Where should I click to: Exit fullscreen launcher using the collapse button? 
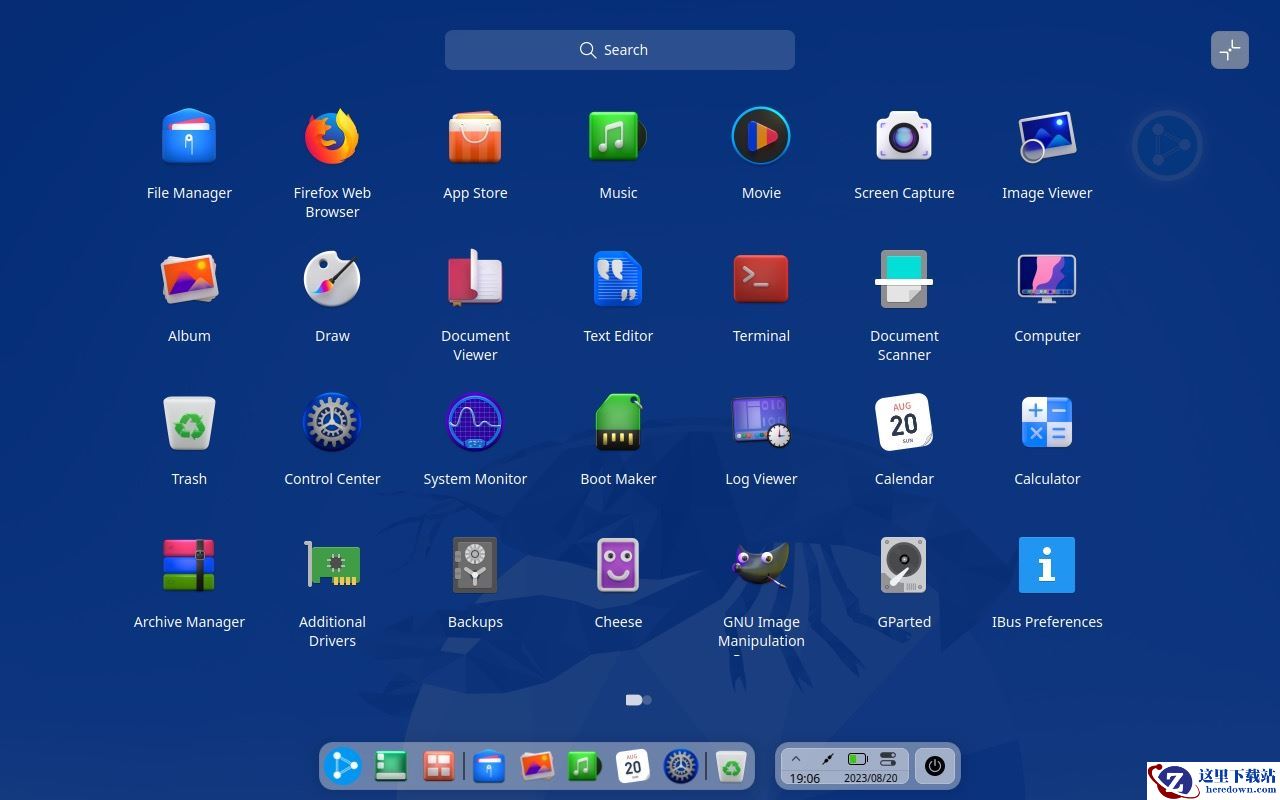1230,50
